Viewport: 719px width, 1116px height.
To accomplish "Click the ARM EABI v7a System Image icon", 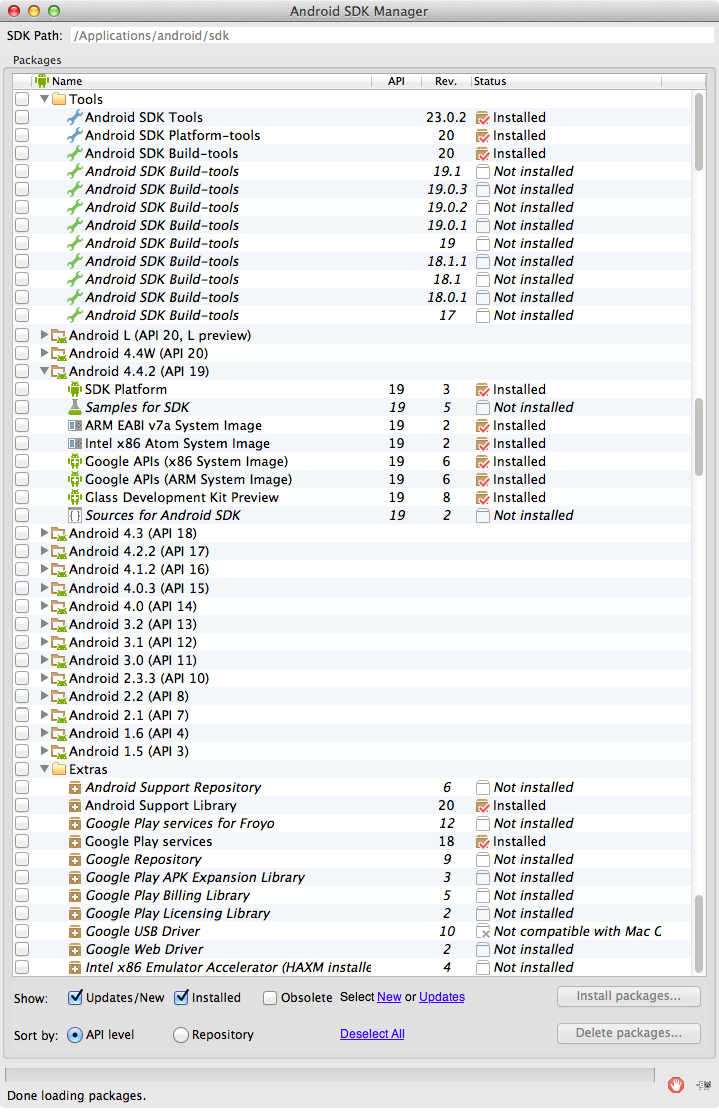I will tap(75, 426).
